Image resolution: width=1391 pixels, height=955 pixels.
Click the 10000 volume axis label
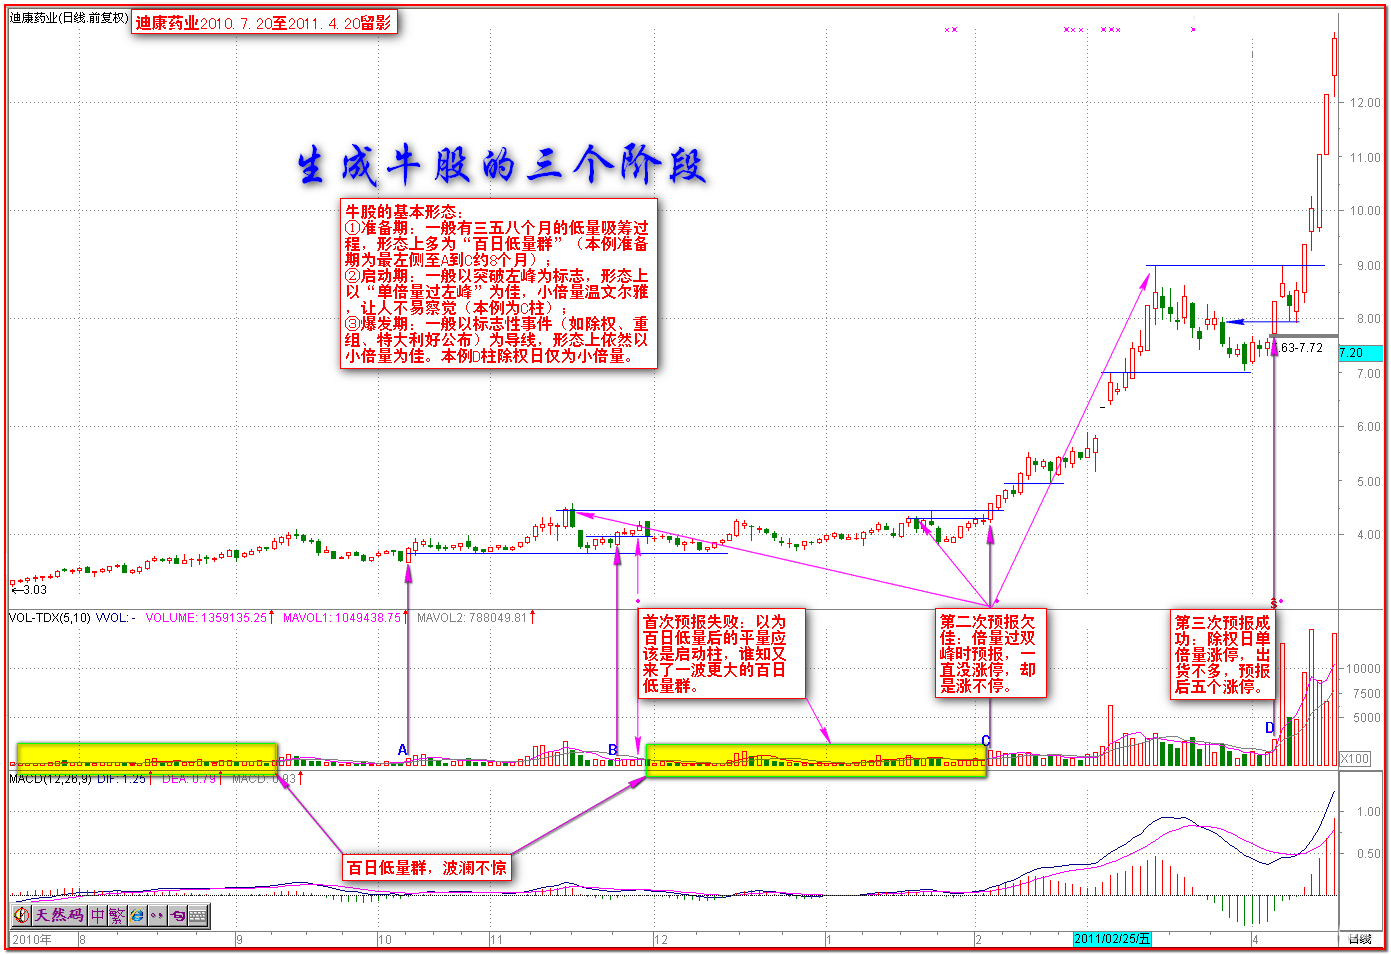(1363, 669)
